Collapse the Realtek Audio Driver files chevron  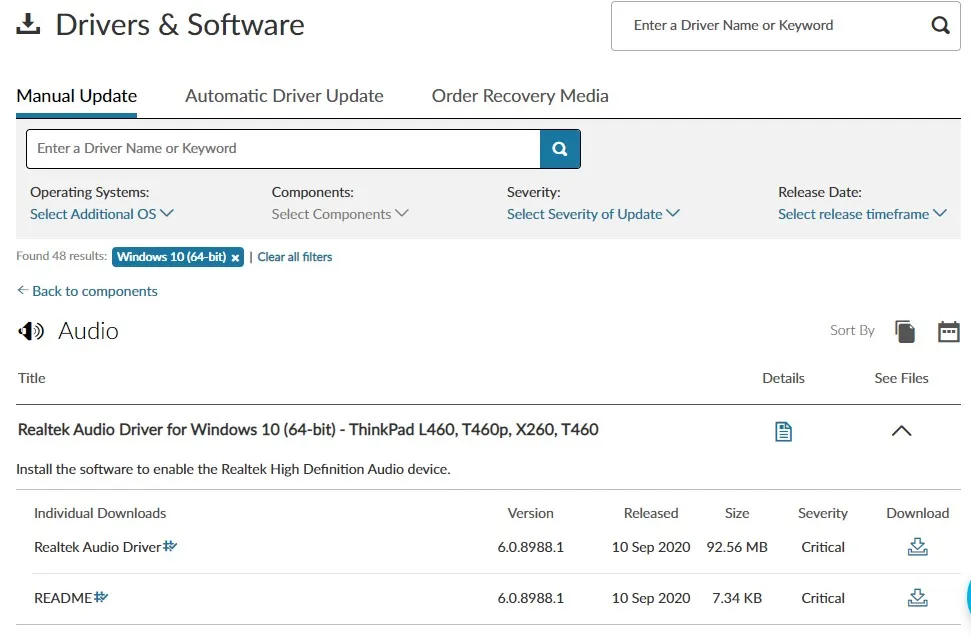(901, 431)
